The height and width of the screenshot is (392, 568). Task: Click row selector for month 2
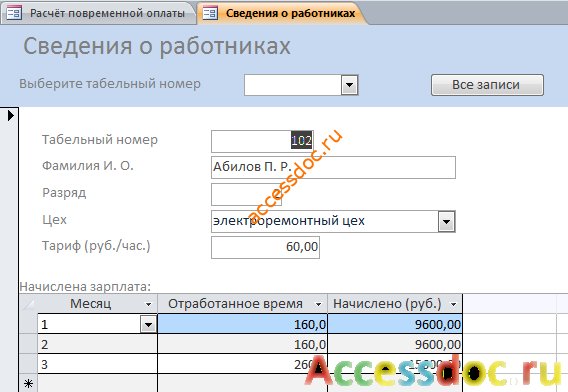click(x=28, y=344)
